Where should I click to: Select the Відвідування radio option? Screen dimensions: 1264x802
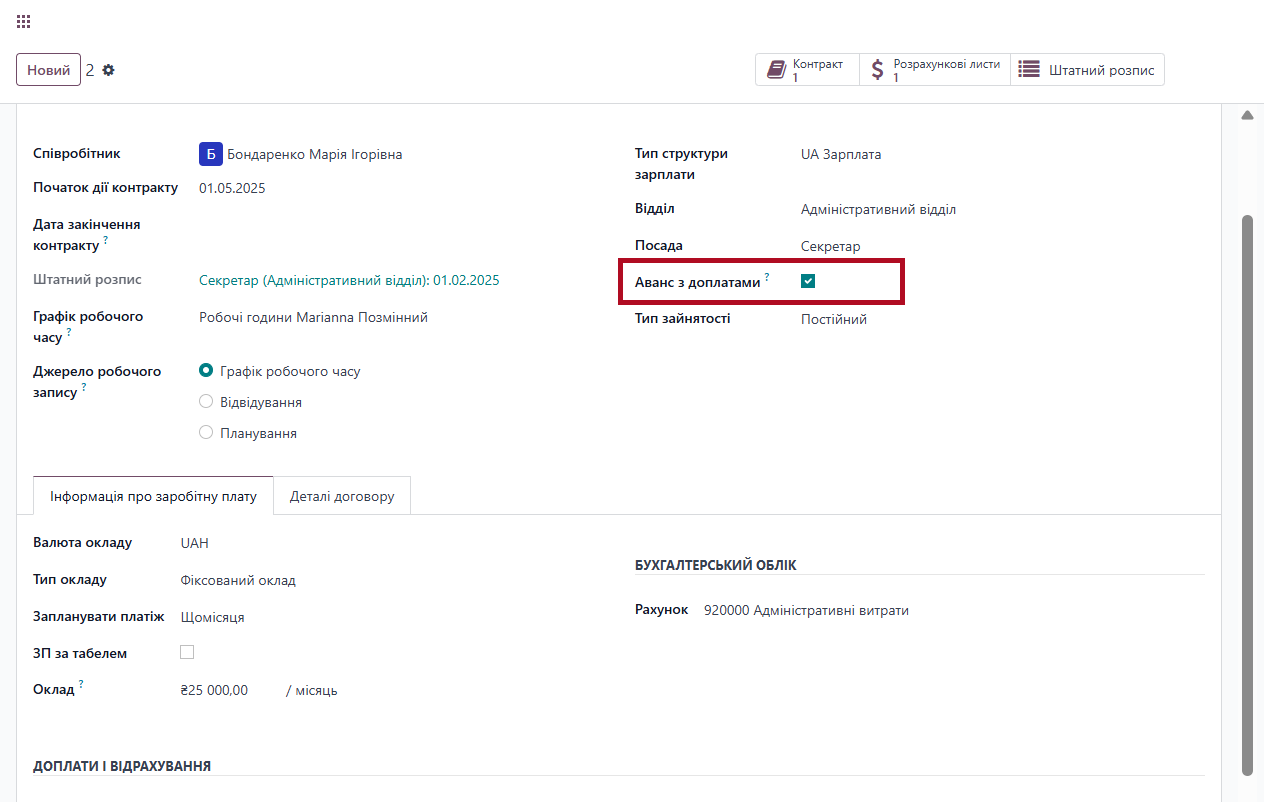[206, 402]
